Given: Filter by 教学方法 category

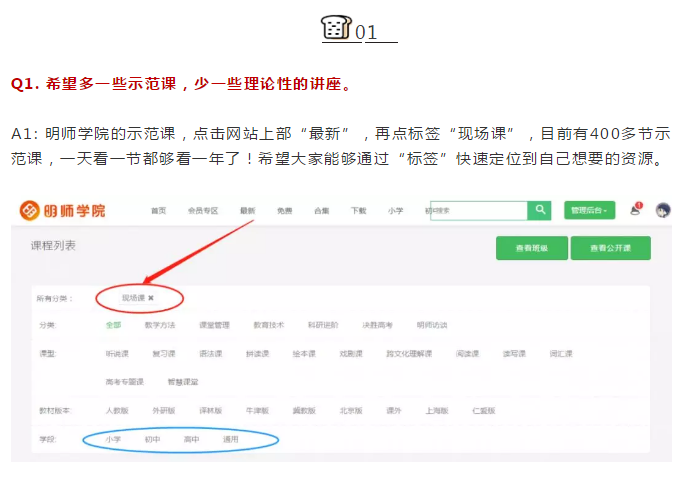Looking at the screenshot, I should pyautogui.click(x=160, y=325).
